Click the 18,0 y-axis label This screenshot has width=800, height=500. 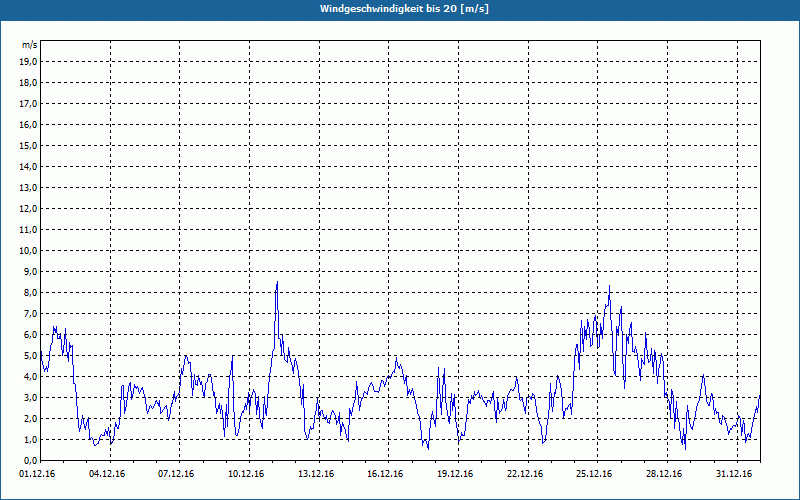(x=28, y=83)
